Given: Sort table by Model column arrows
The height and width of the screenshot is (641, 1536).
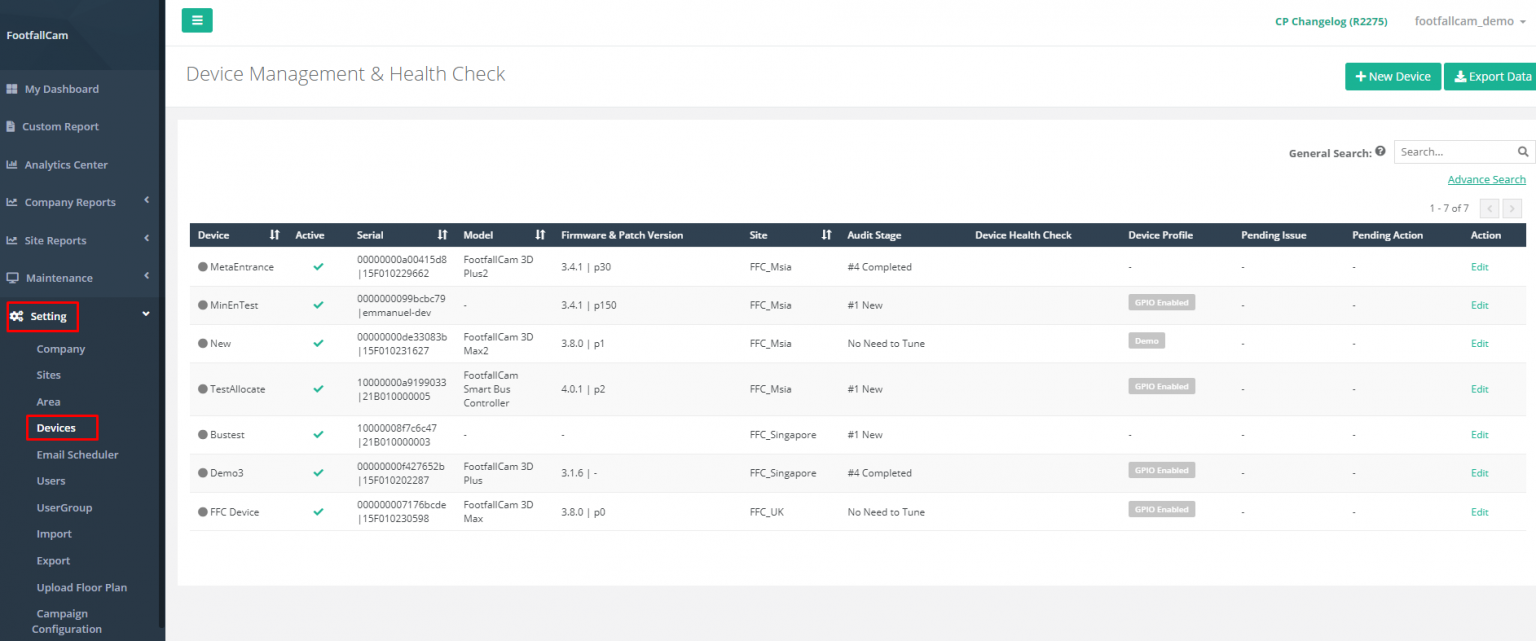Looking at the screenshot, I should (540, 235).
